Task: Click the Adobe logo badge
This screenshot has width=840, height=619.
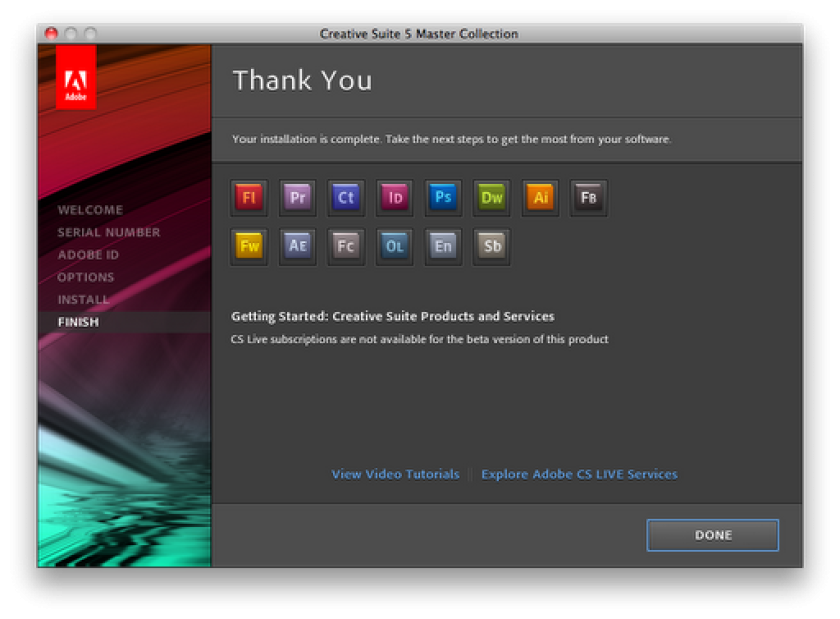Action: click(76, 77)
